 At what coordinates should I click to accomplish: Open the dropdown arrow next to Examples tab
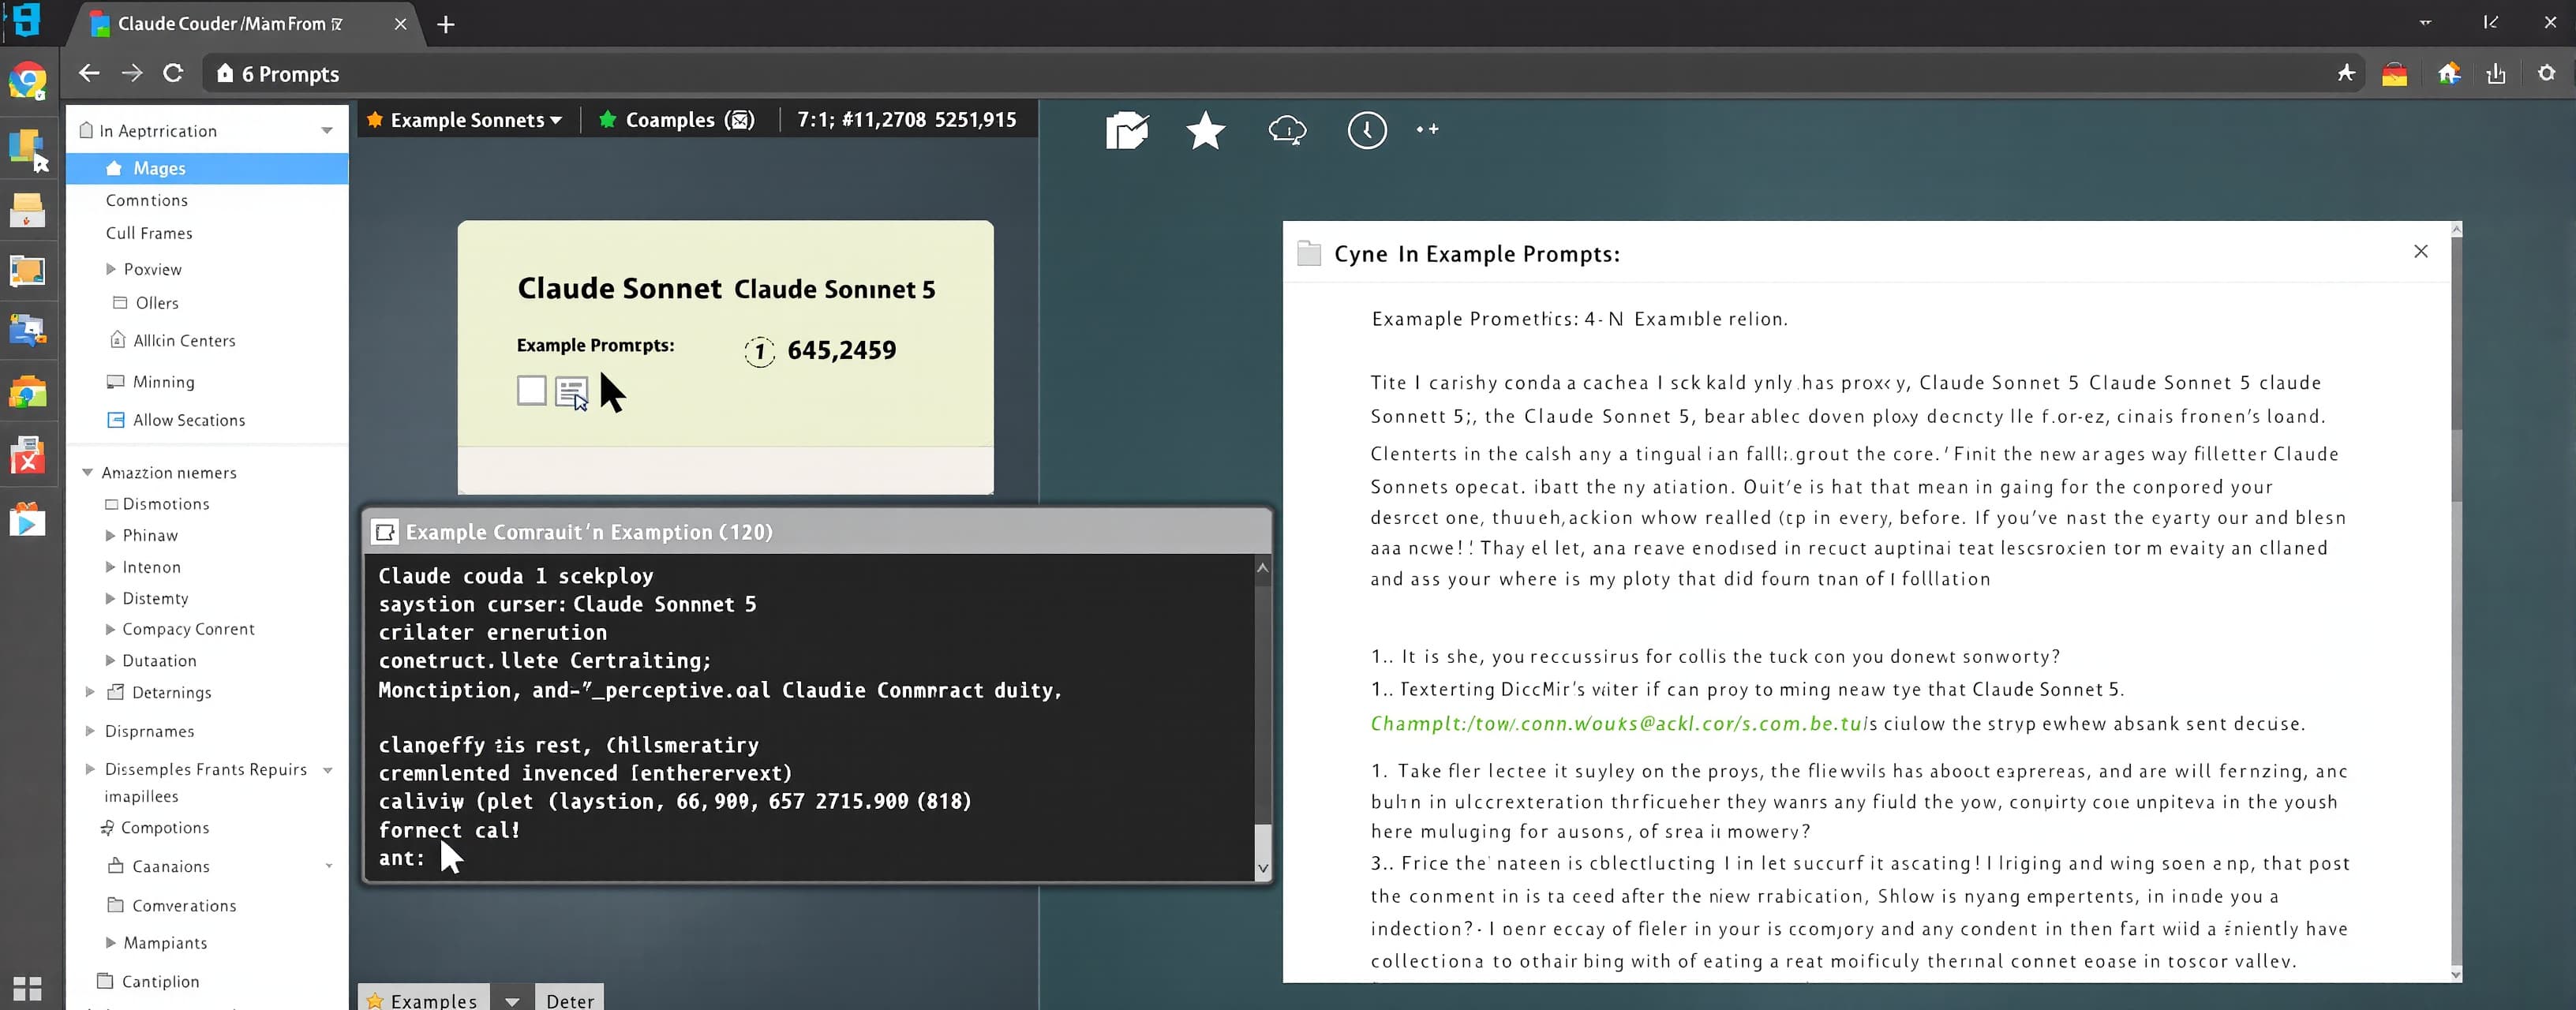coord(512,1000)
